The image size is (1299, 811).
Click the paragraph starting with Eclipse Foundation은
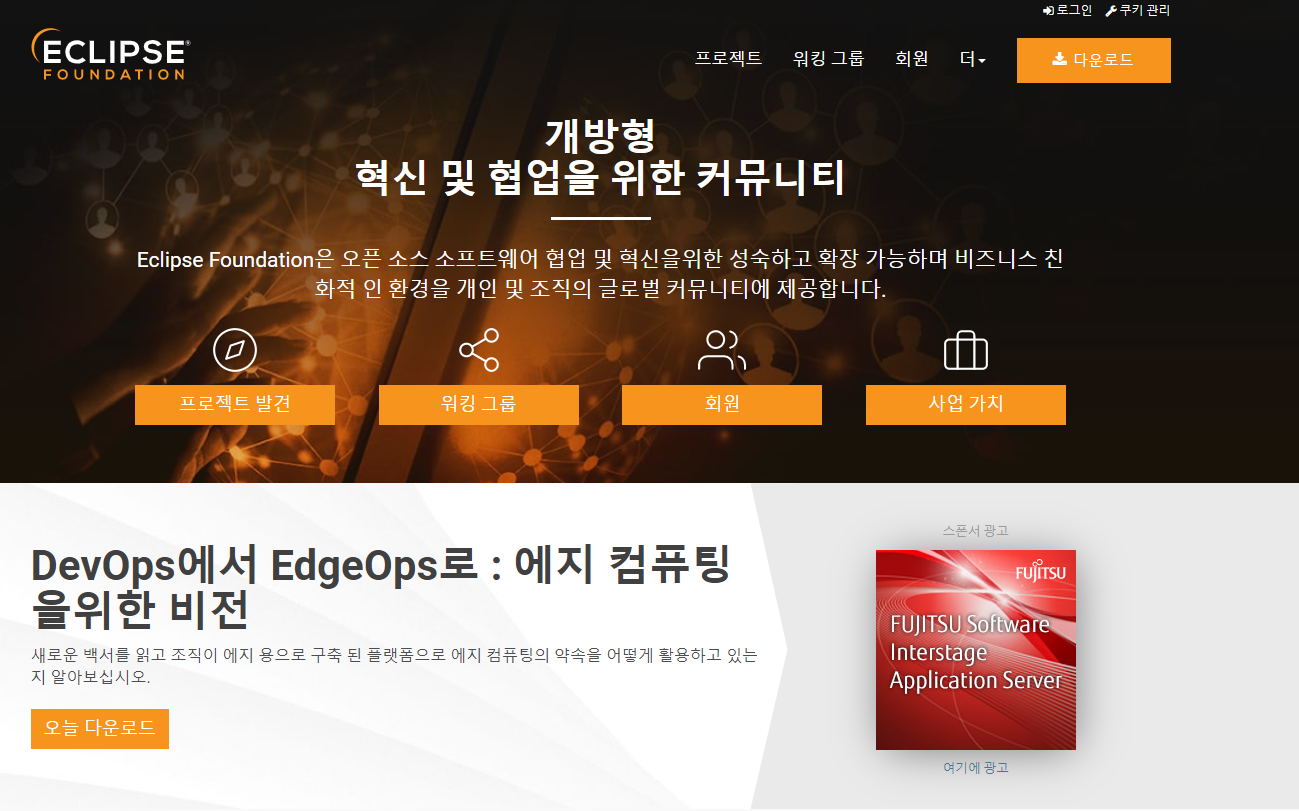tap(600, 275)
